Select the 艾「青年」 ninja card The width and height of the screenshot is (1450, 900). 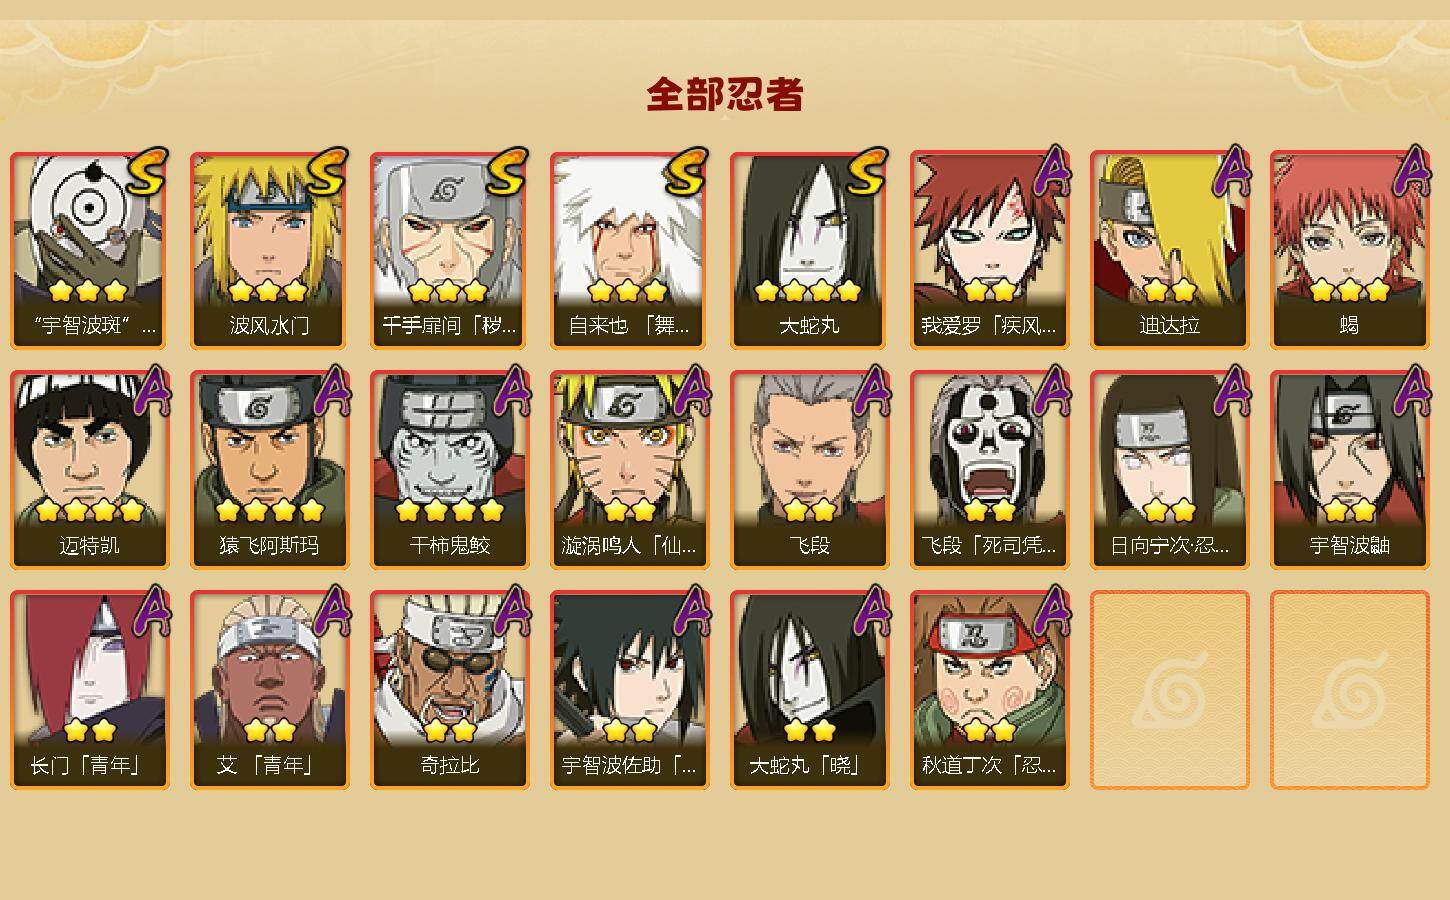coord(269,690)
